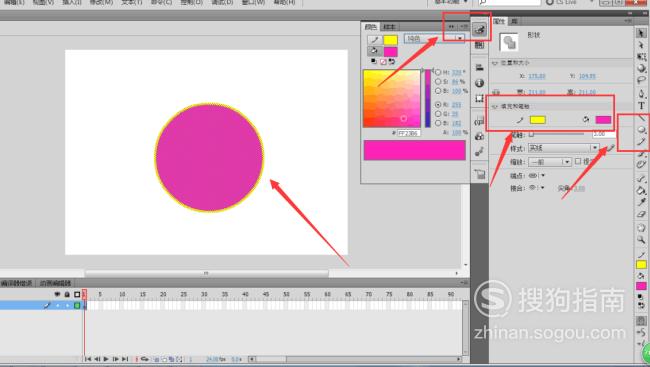The image size is (650, 367).
Task: Toggle the layer lock column icon
Action: [x=67, y=294]
